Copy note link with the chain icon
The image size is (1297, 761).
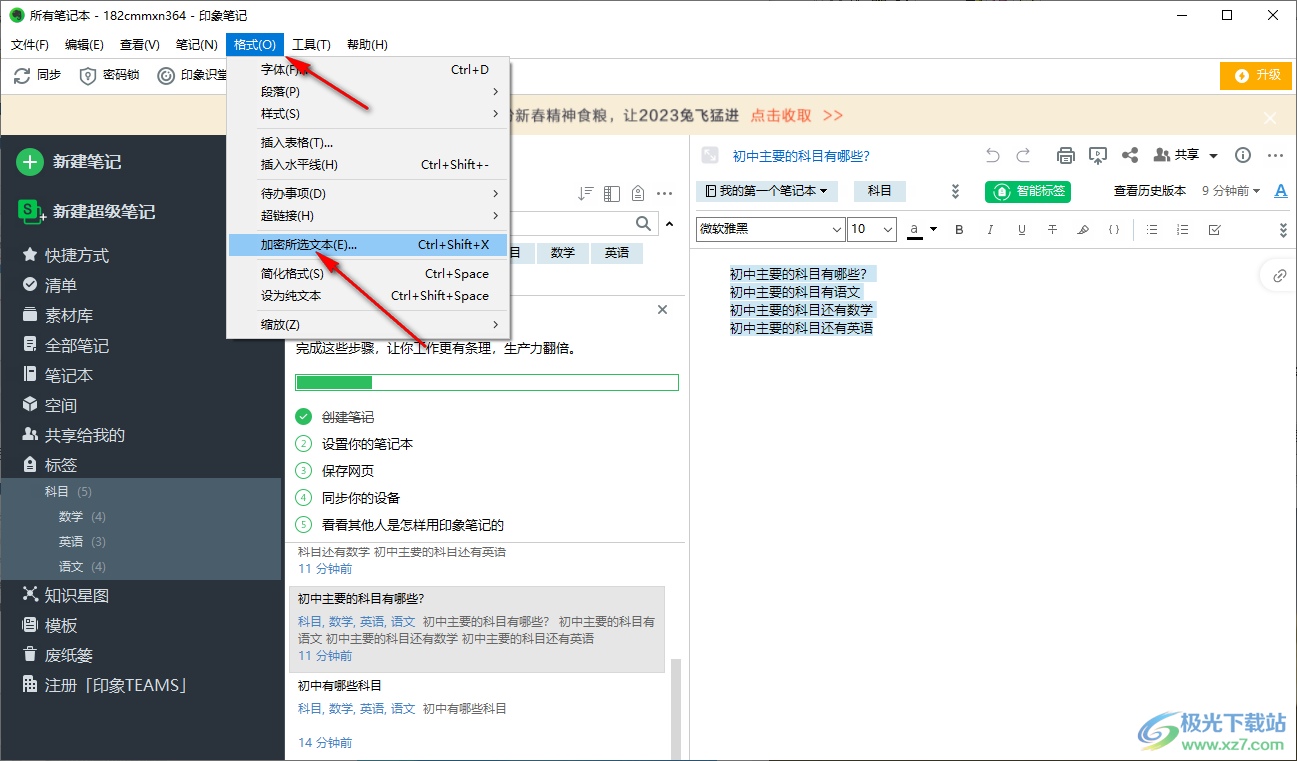point(1279,276)
